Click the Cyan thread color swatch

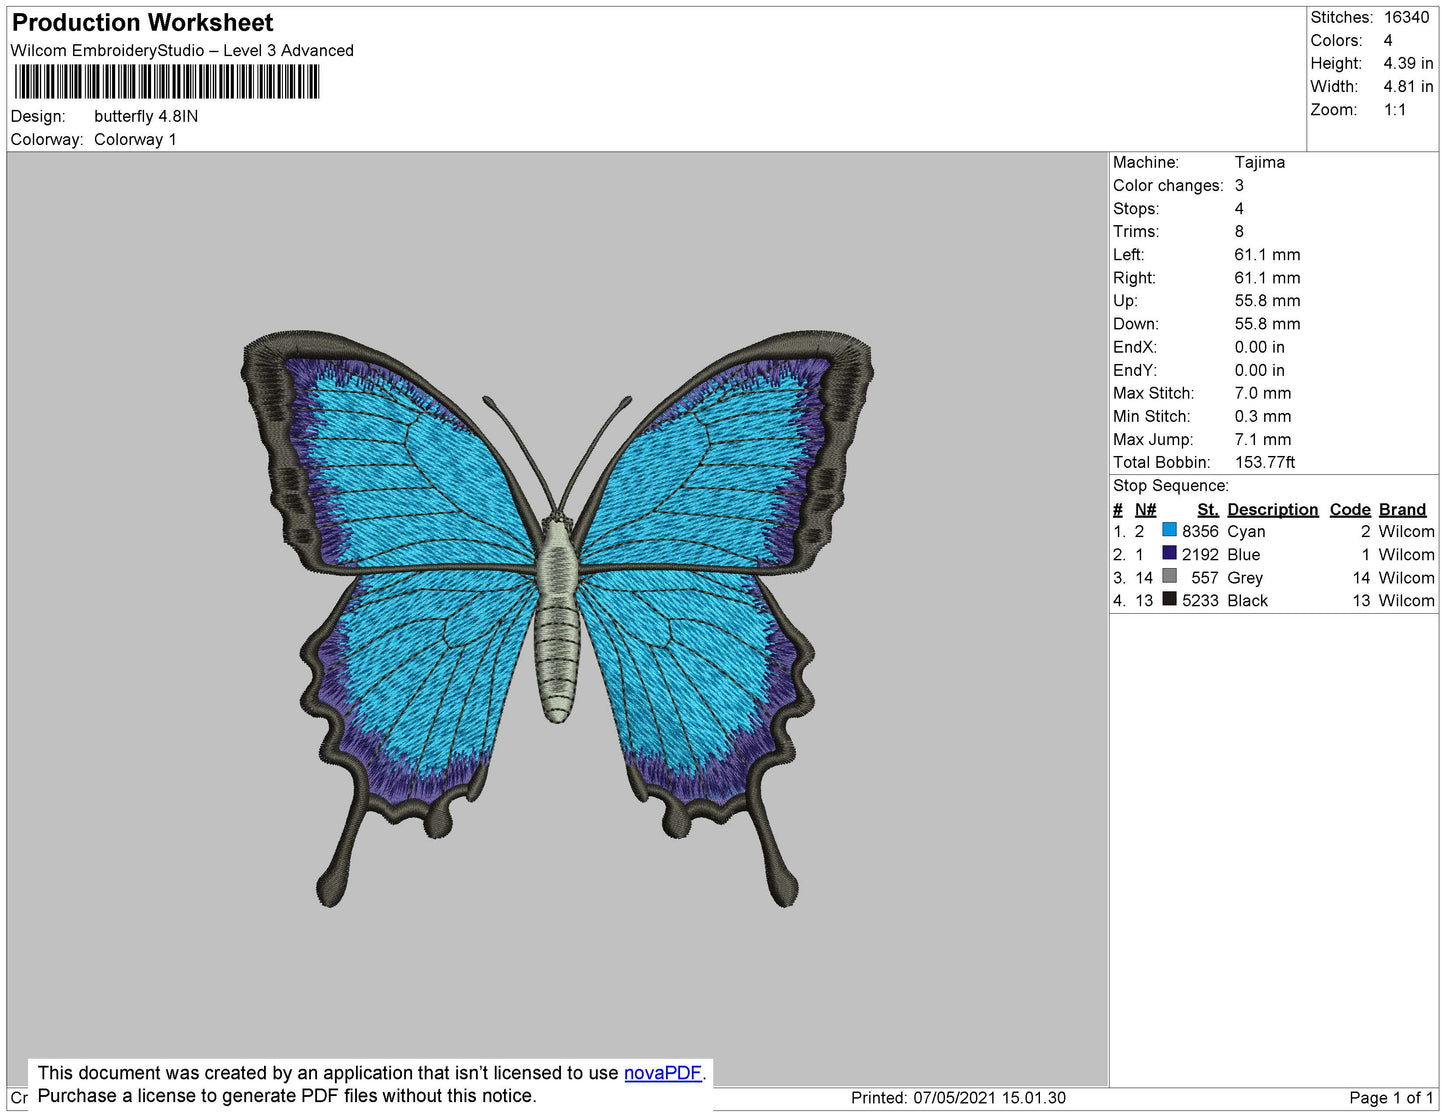point(1169,530)
